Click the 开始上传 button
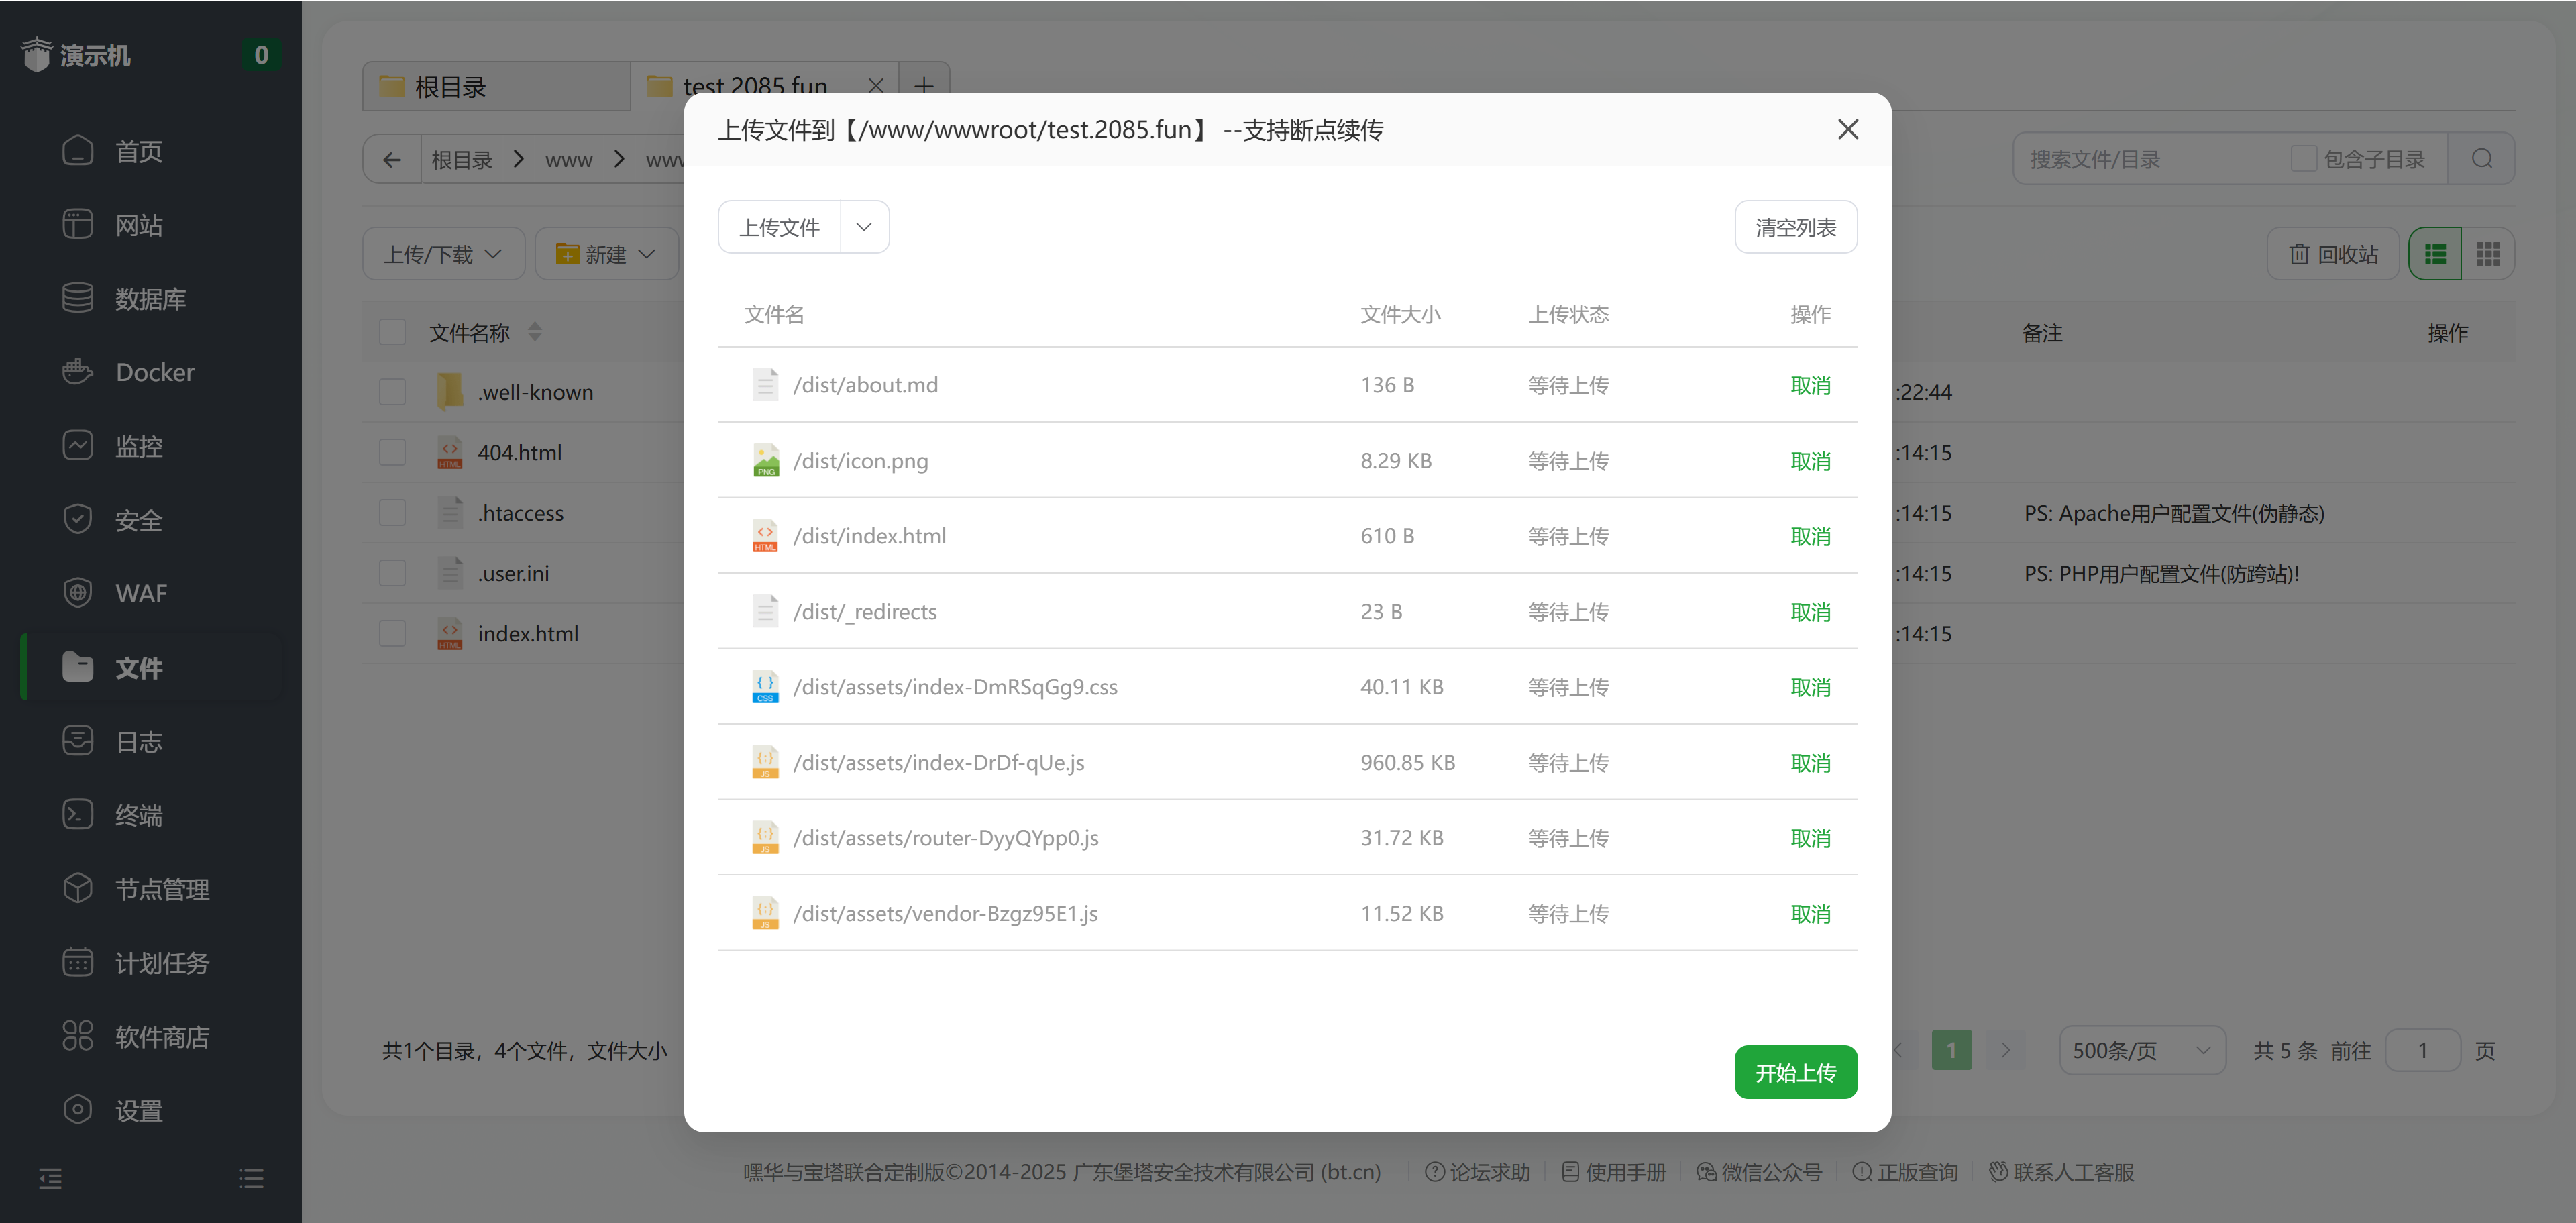2576x1223 pixels. pyautogui.click(x=1795, y=1073)
